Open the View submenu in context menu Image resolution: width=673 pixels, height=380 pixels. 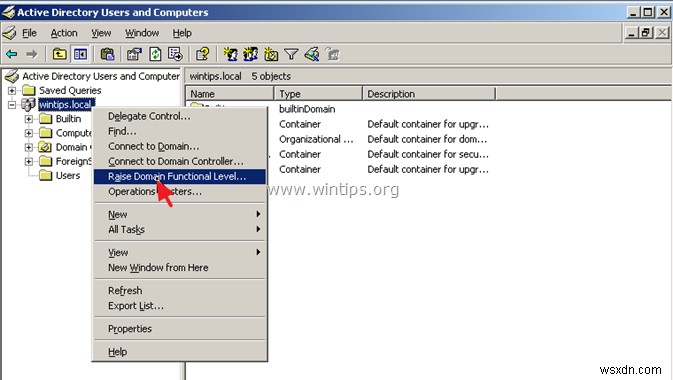[180, 252]
